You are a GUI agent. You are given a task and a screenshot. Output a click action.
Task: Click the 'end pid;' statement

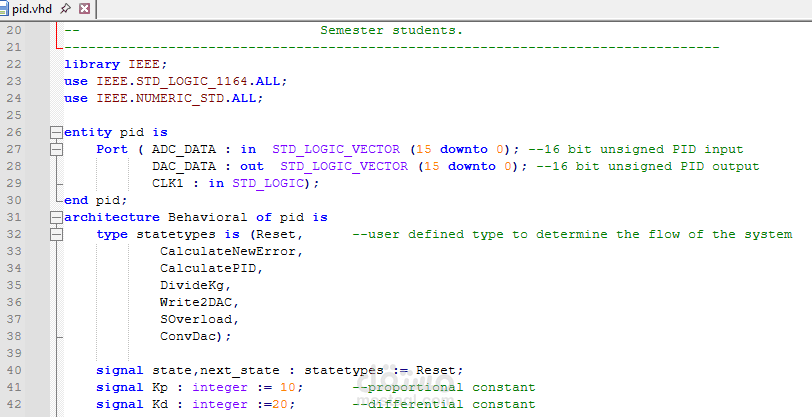pyautogui.click(x=96, y=200)
